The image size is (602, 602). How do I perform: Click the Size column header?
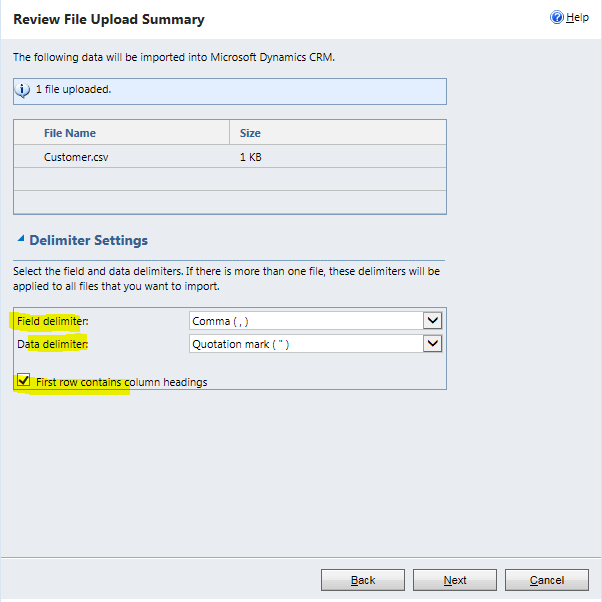pos(250,133)
